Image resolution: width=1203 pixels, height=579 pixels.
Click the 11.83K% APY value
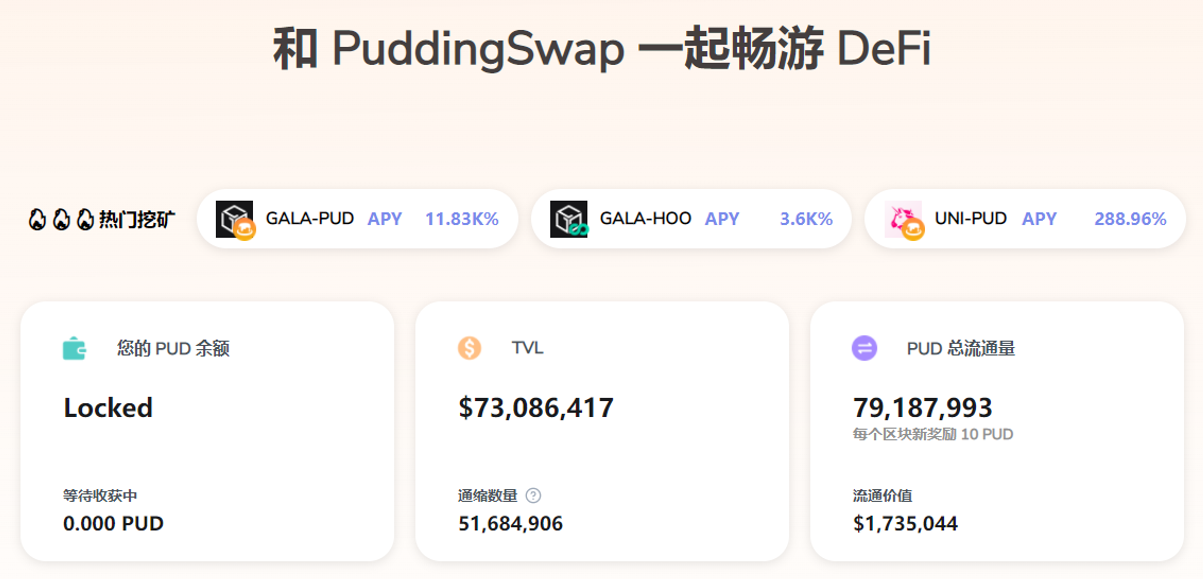click(x=461, y=219)
